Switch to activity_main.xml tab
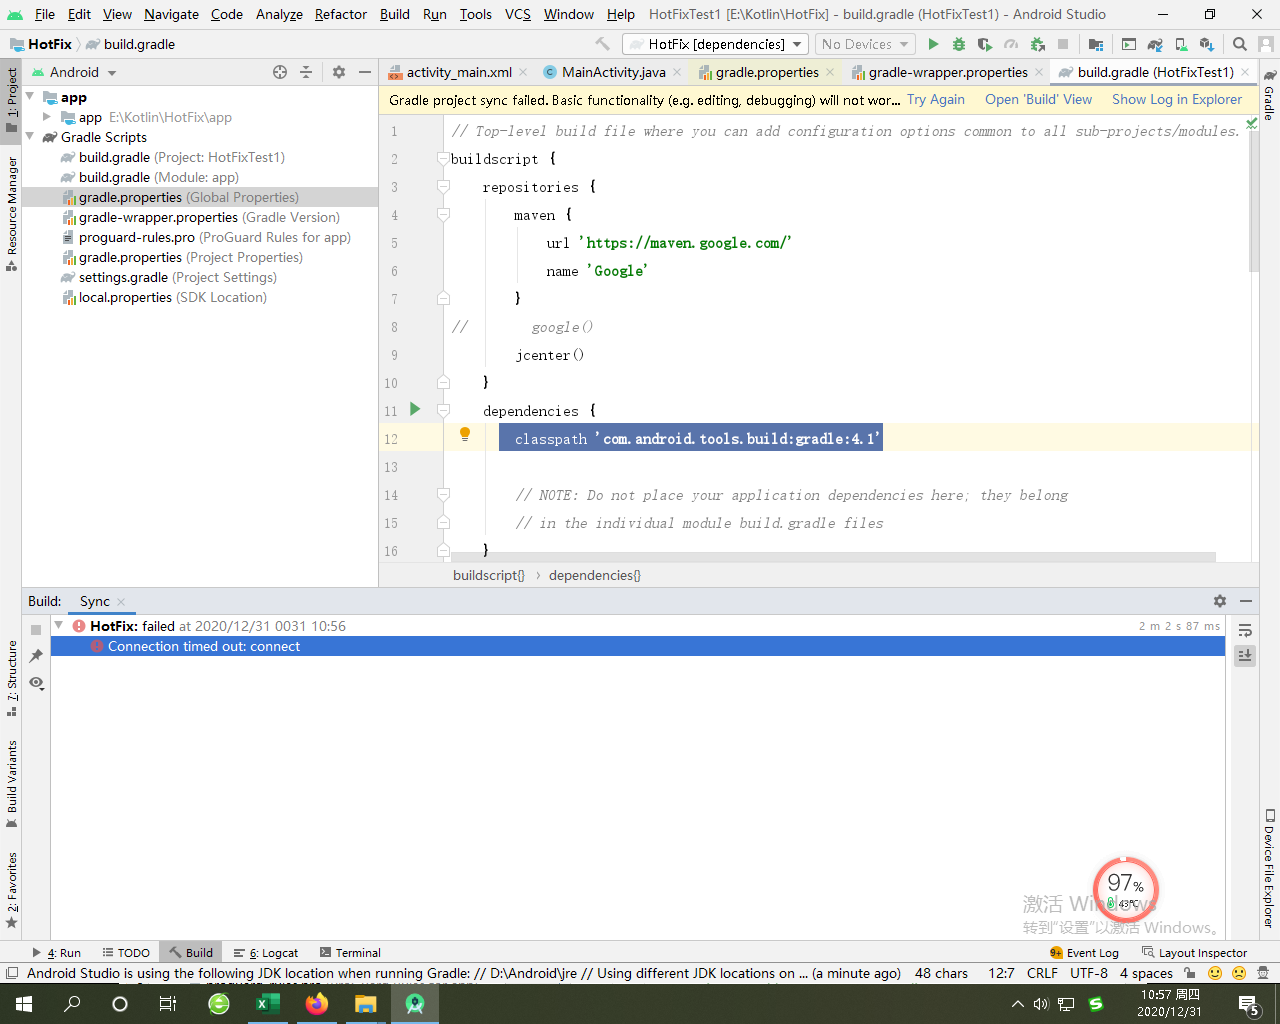Screen dimensions: 1280x1024 [x=459, y=72]
